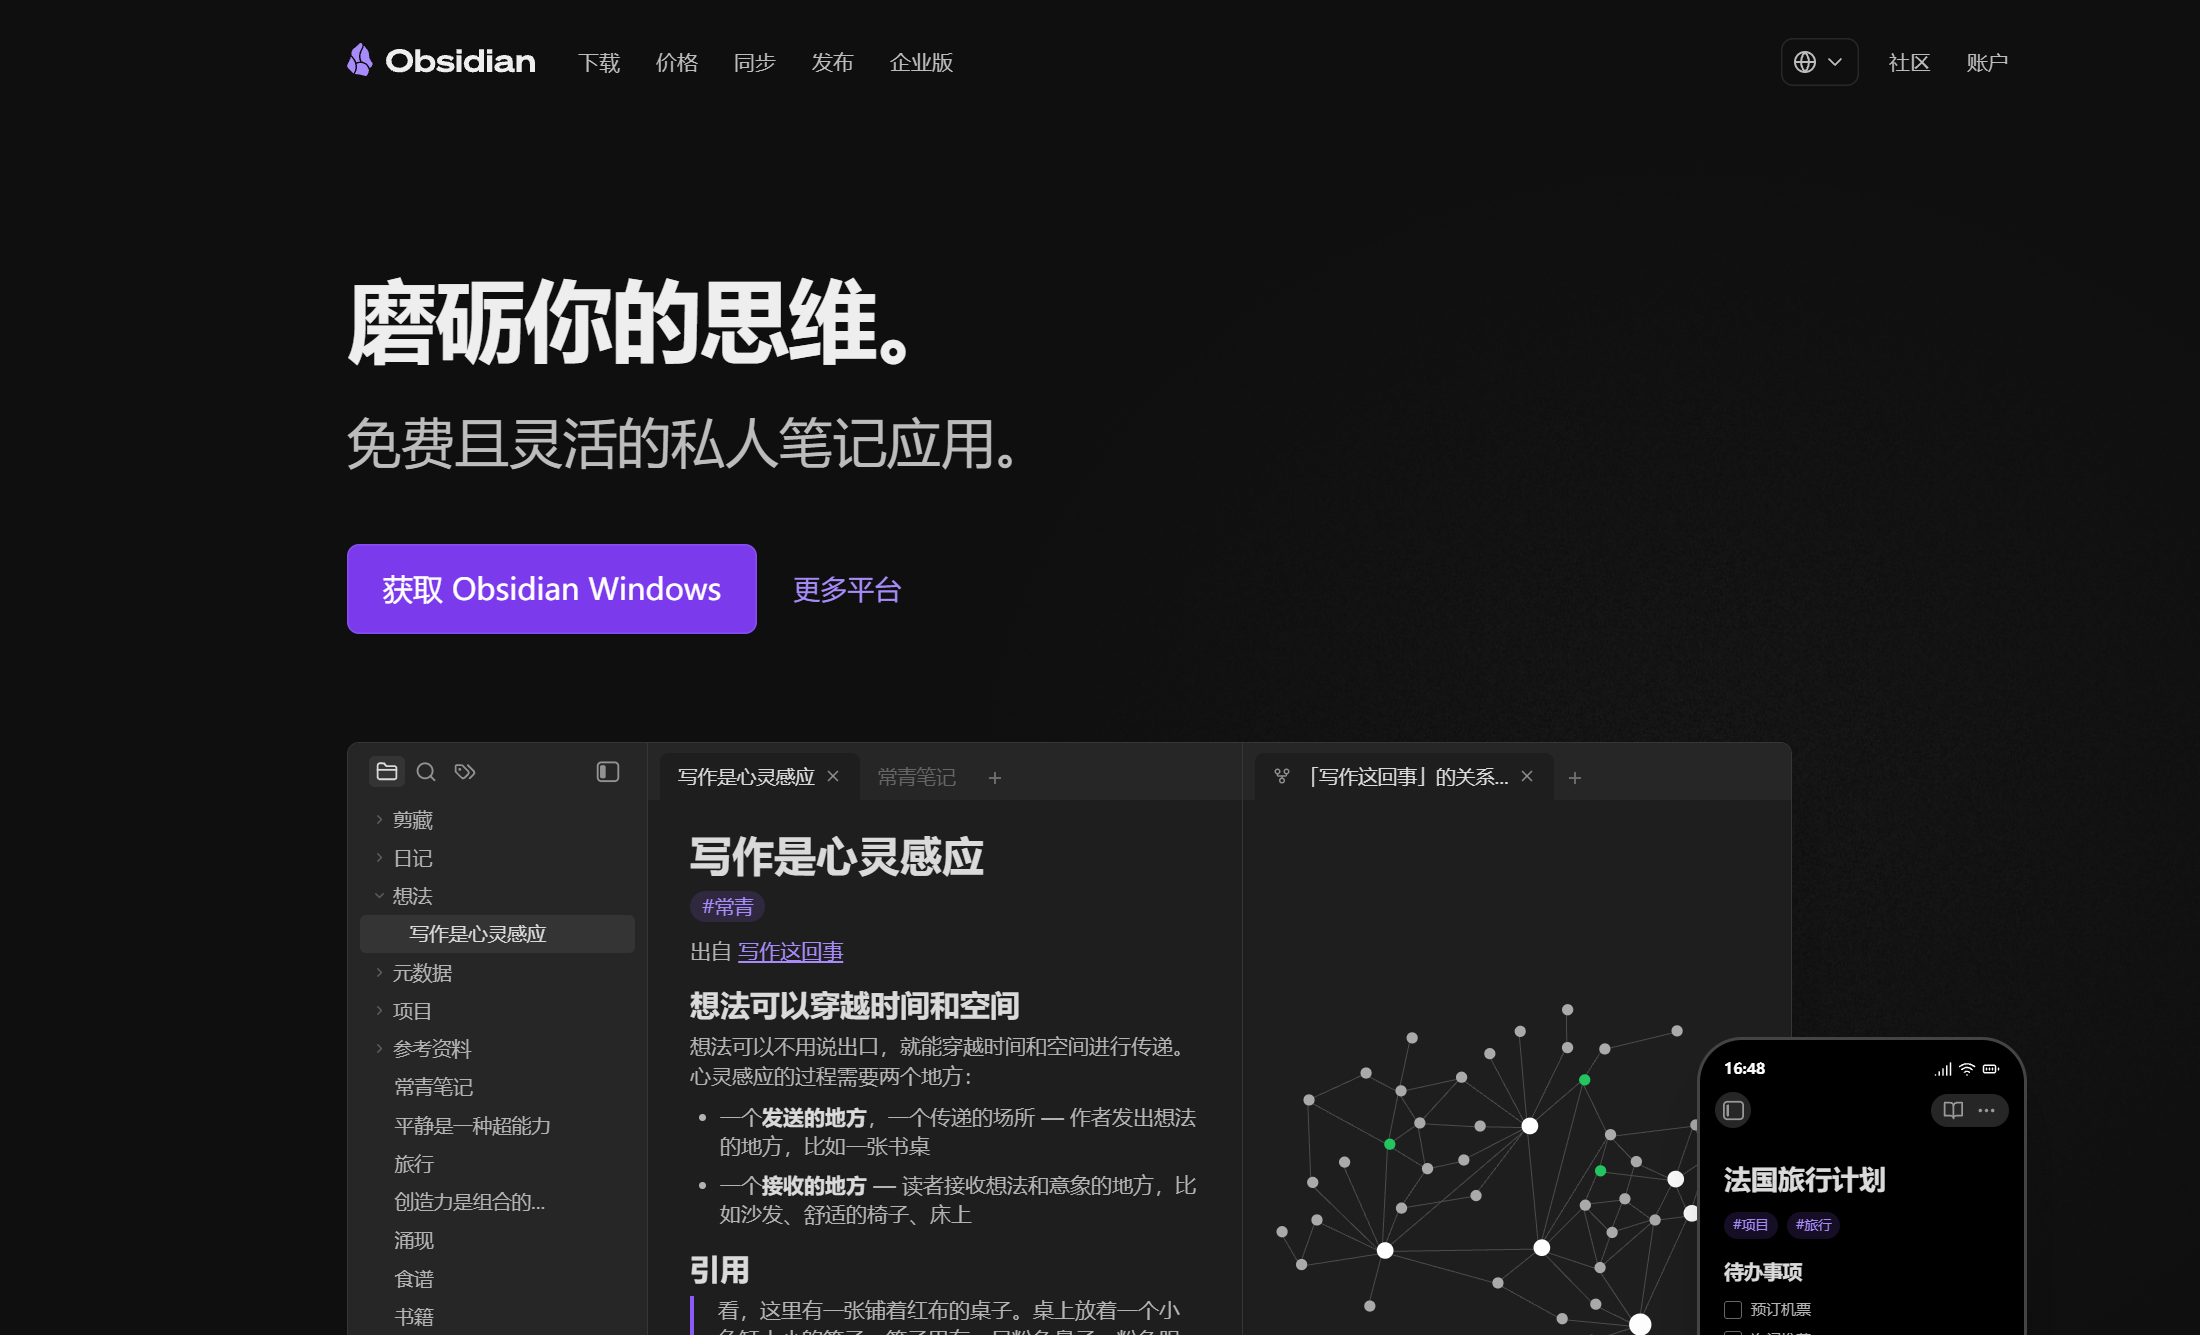The image size is (2200, 1335).
Task: Tap the #旅行 tag on phone
Action: coord(1813,1224)
